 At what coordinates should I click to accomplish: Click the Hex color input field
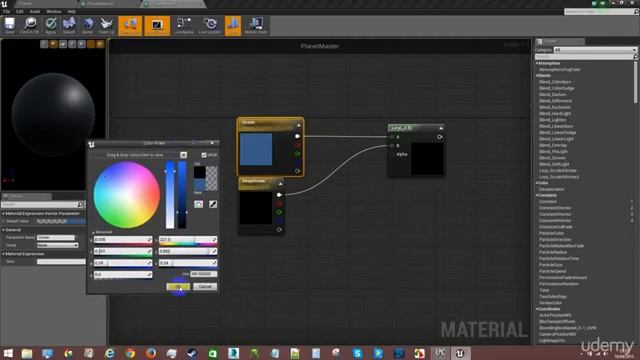click(x=204, y=274)
